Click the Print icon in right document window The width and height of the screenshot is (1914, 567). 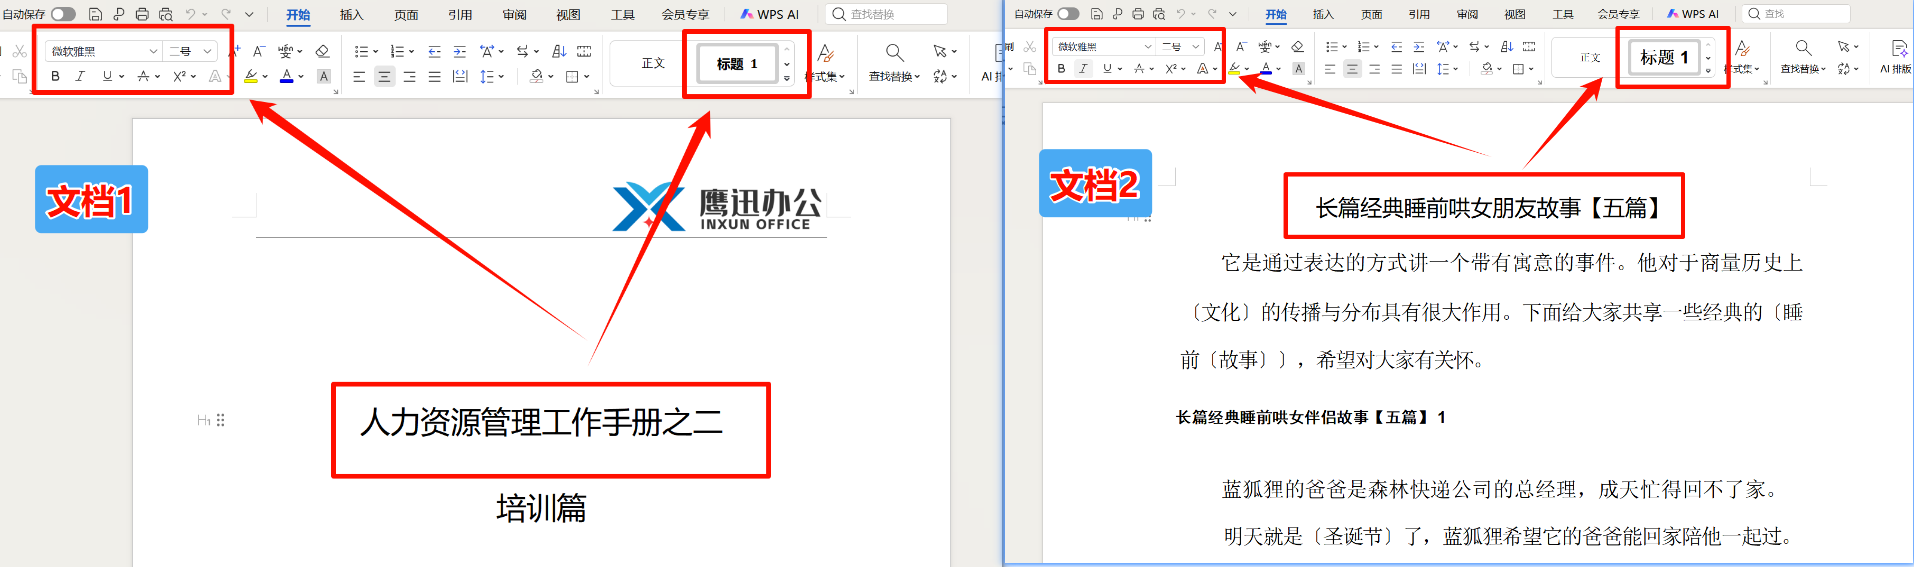click(x=1138, y=14)
